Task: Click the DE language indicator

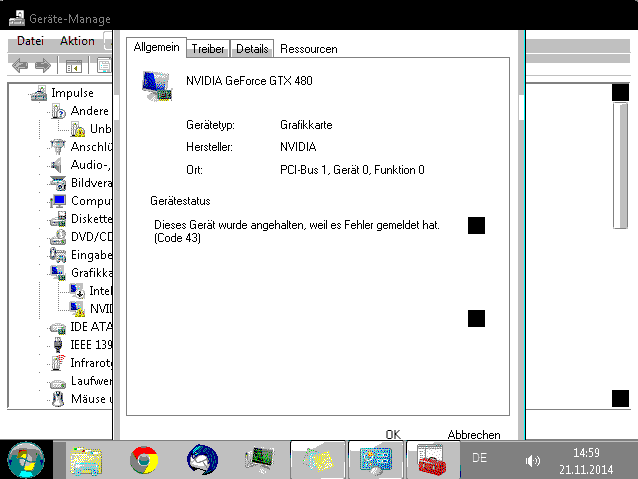Action: coord(479,458)
